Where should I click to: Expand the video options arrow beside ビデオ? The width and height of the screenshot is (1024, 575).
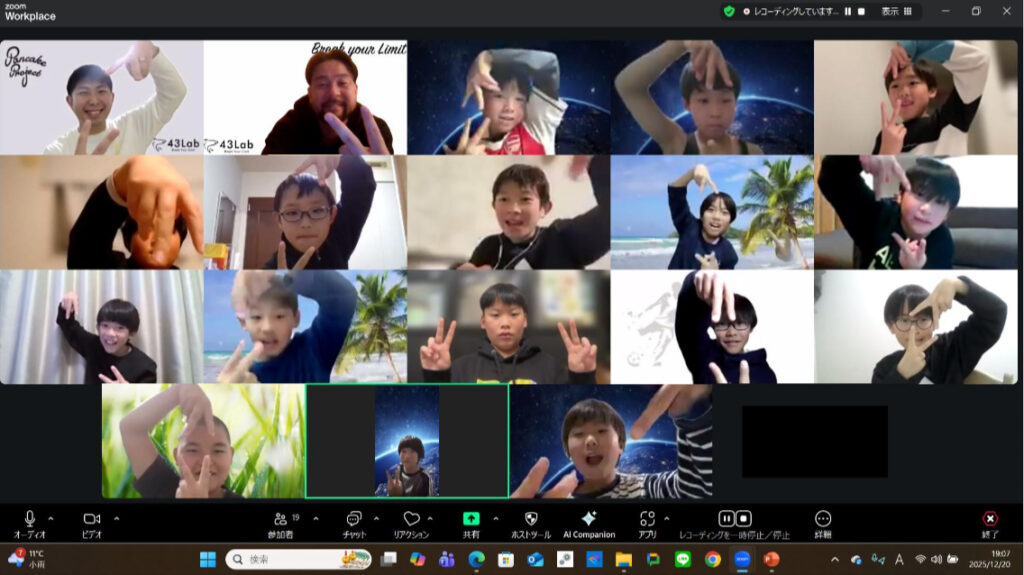[x=117, y=518]
